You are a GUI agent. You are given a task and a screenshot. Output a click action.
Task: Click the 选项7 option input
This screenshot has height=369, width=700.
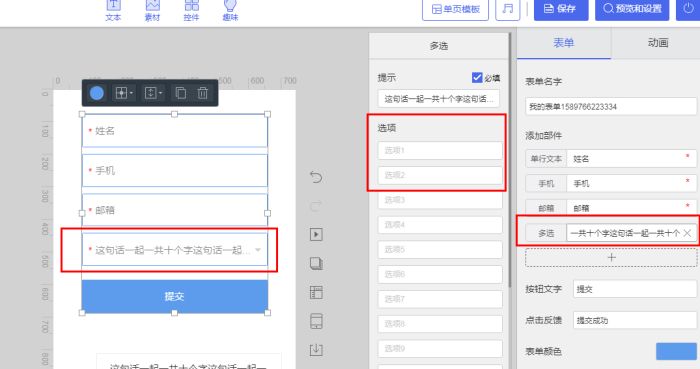[x=440, y=299]
